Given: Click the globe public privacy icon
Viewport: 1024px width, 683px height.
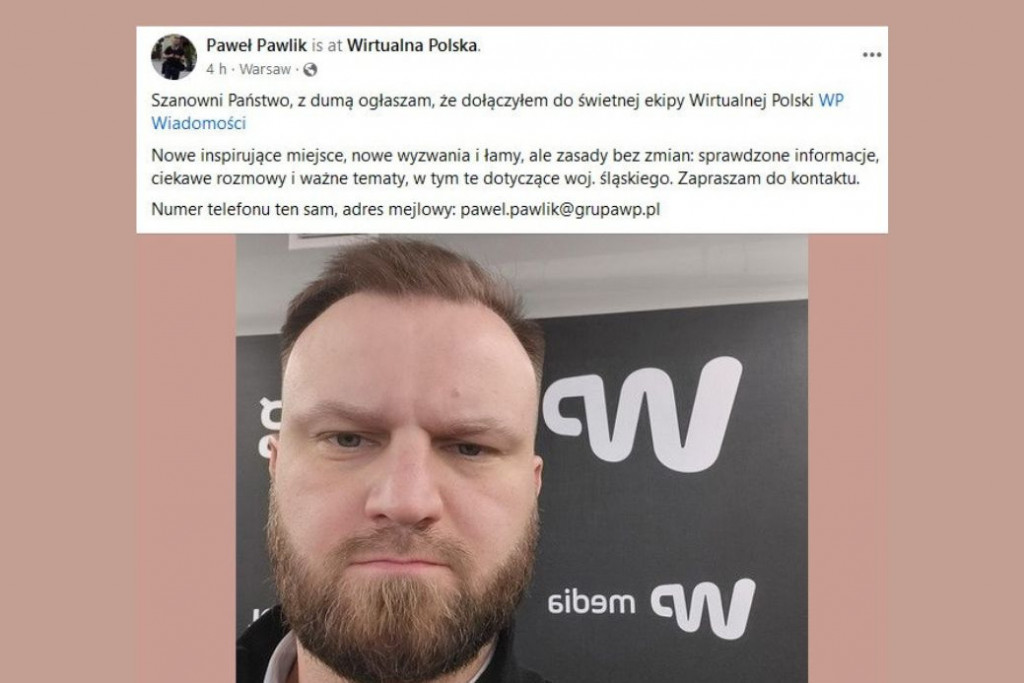Looking at the screenshot, I should coord(310,69).
